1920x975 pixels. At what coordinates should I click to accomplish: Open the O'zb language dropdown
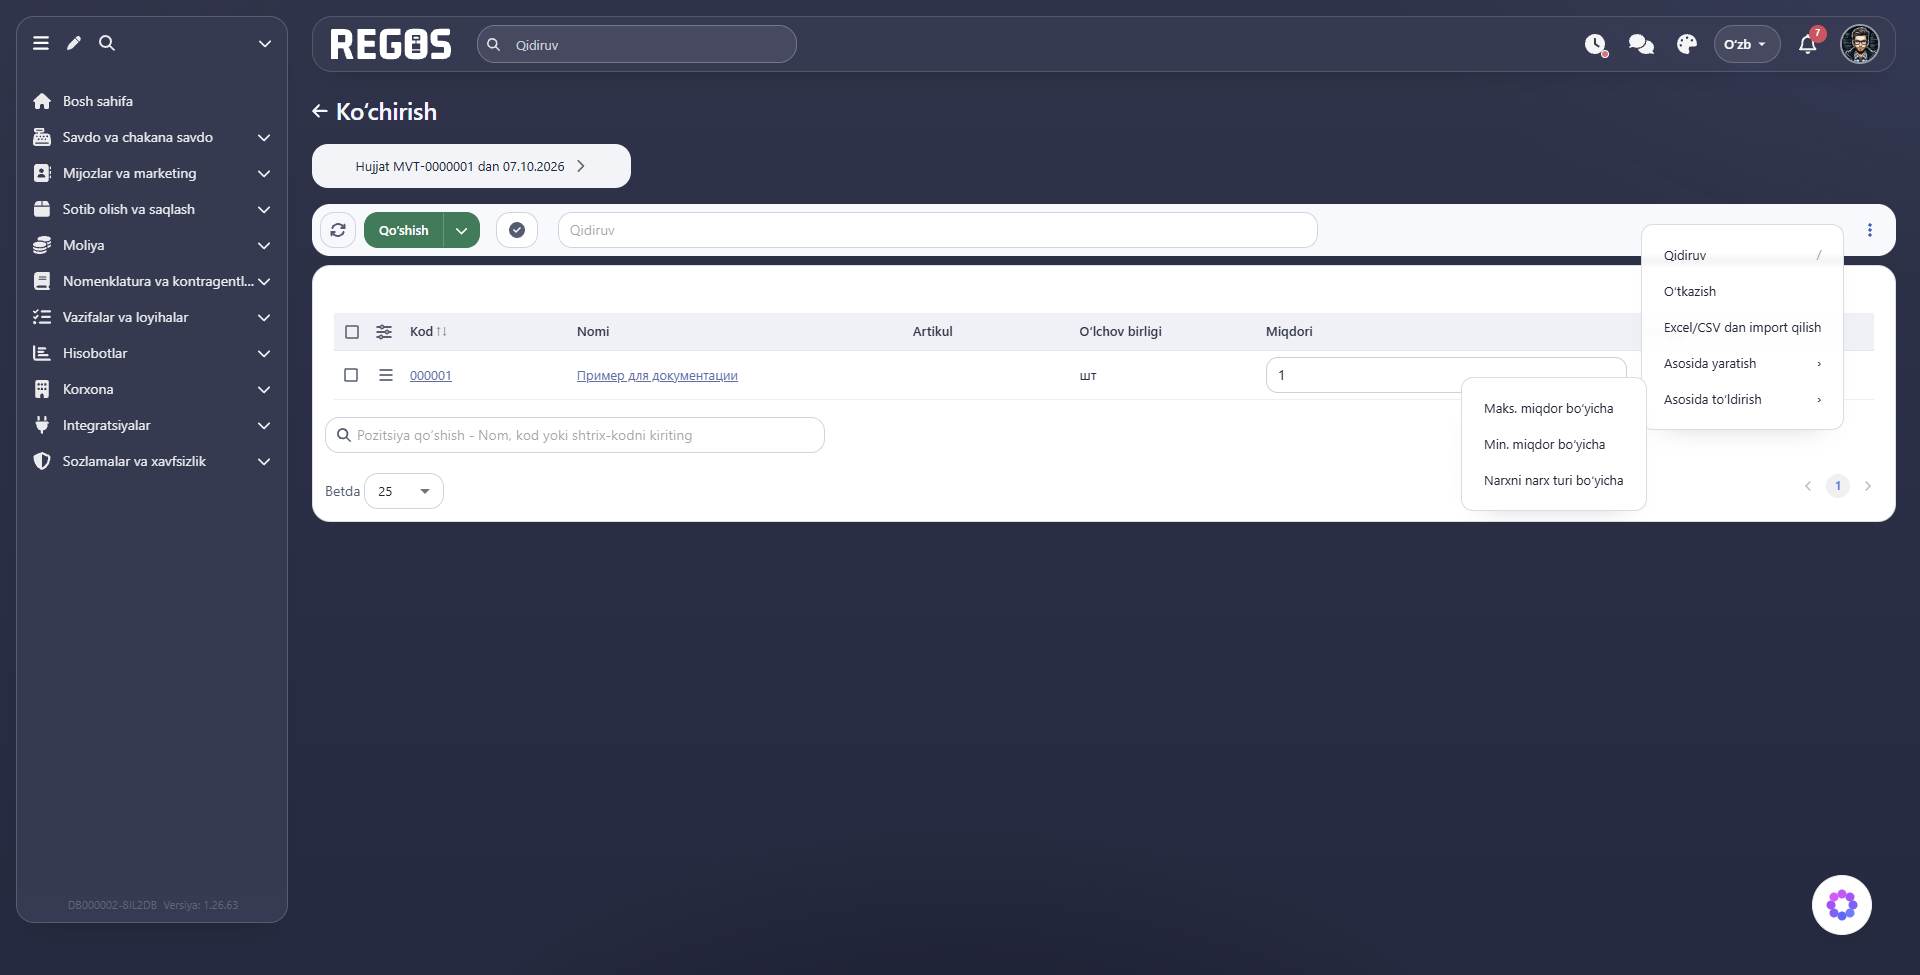pyautogui.click(x=1746, y=44)
